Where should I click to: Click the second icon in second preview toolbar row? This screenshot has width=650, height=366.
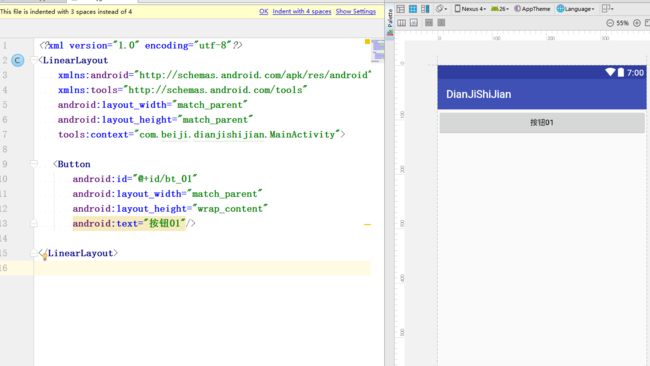point(414,23)
